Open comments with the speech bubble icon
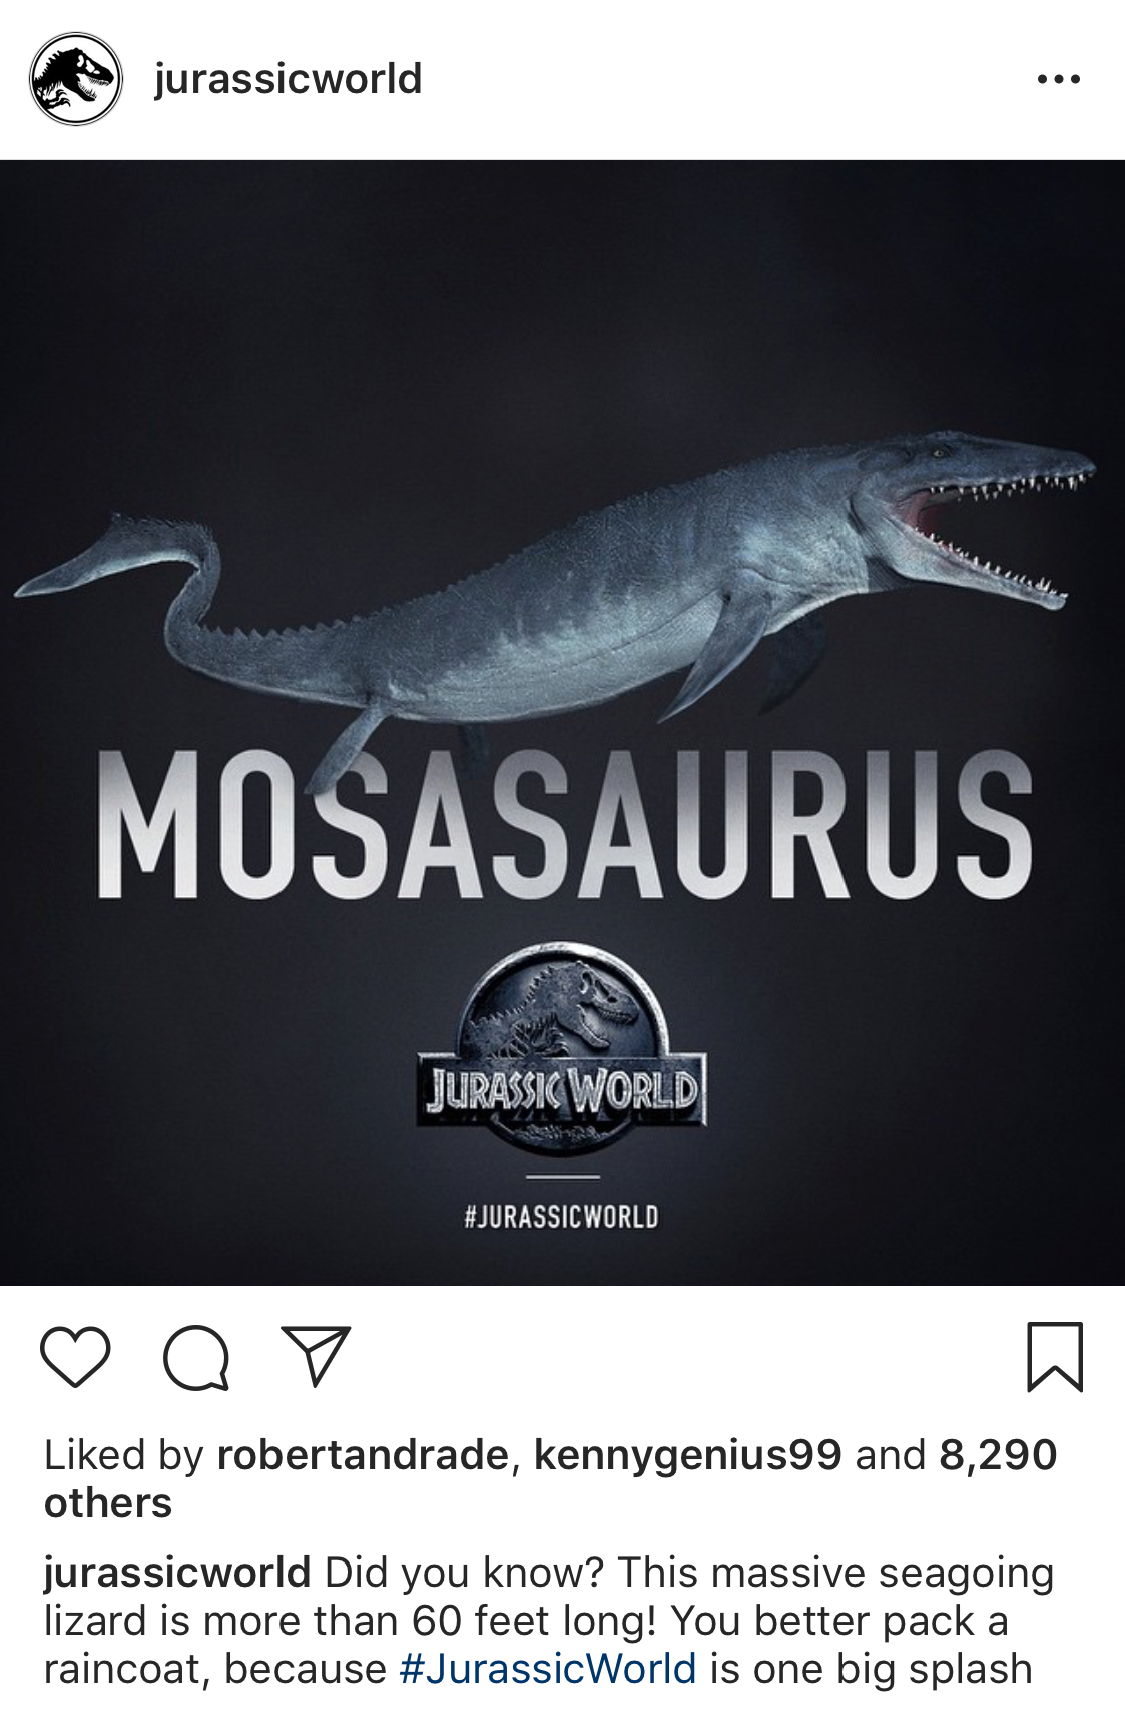This screenshot has height=1717, width=1125. tap(196, 1357)
